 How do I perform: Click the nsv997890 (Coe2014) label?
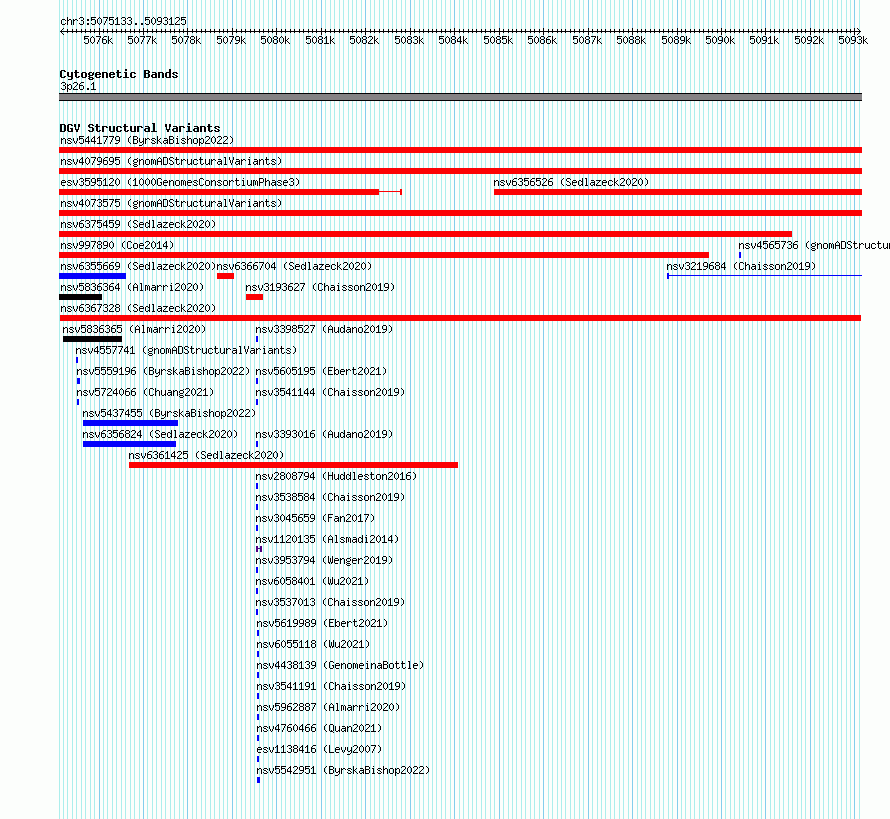117,245
